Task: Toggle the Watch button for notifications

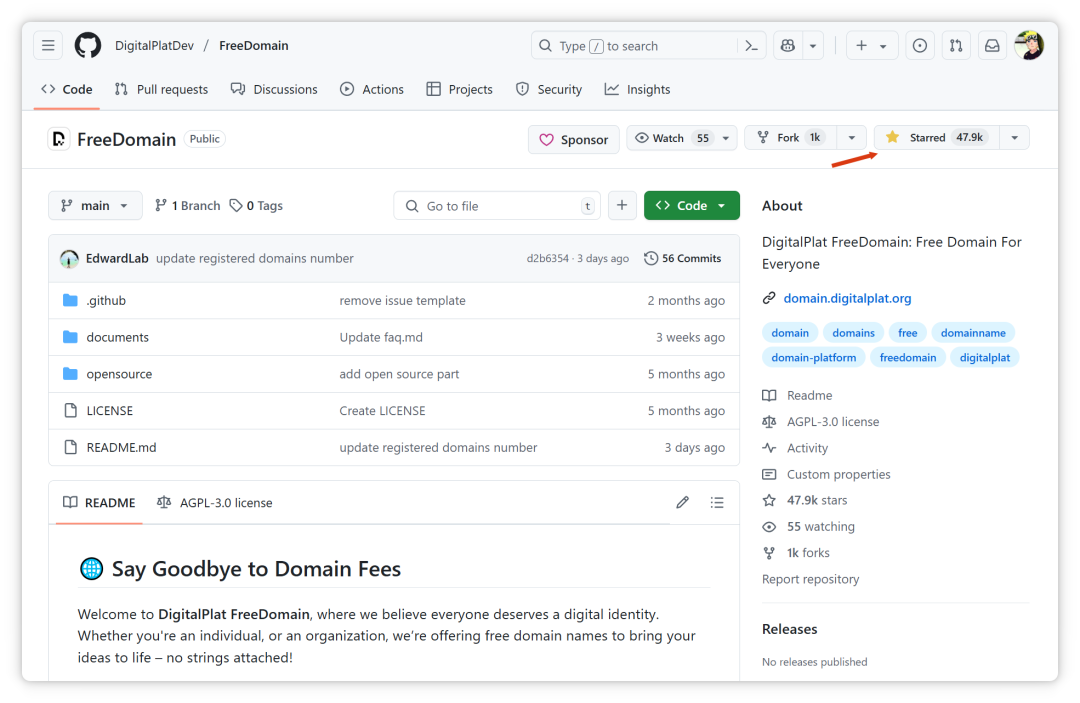Action: (x=670, y=138)
